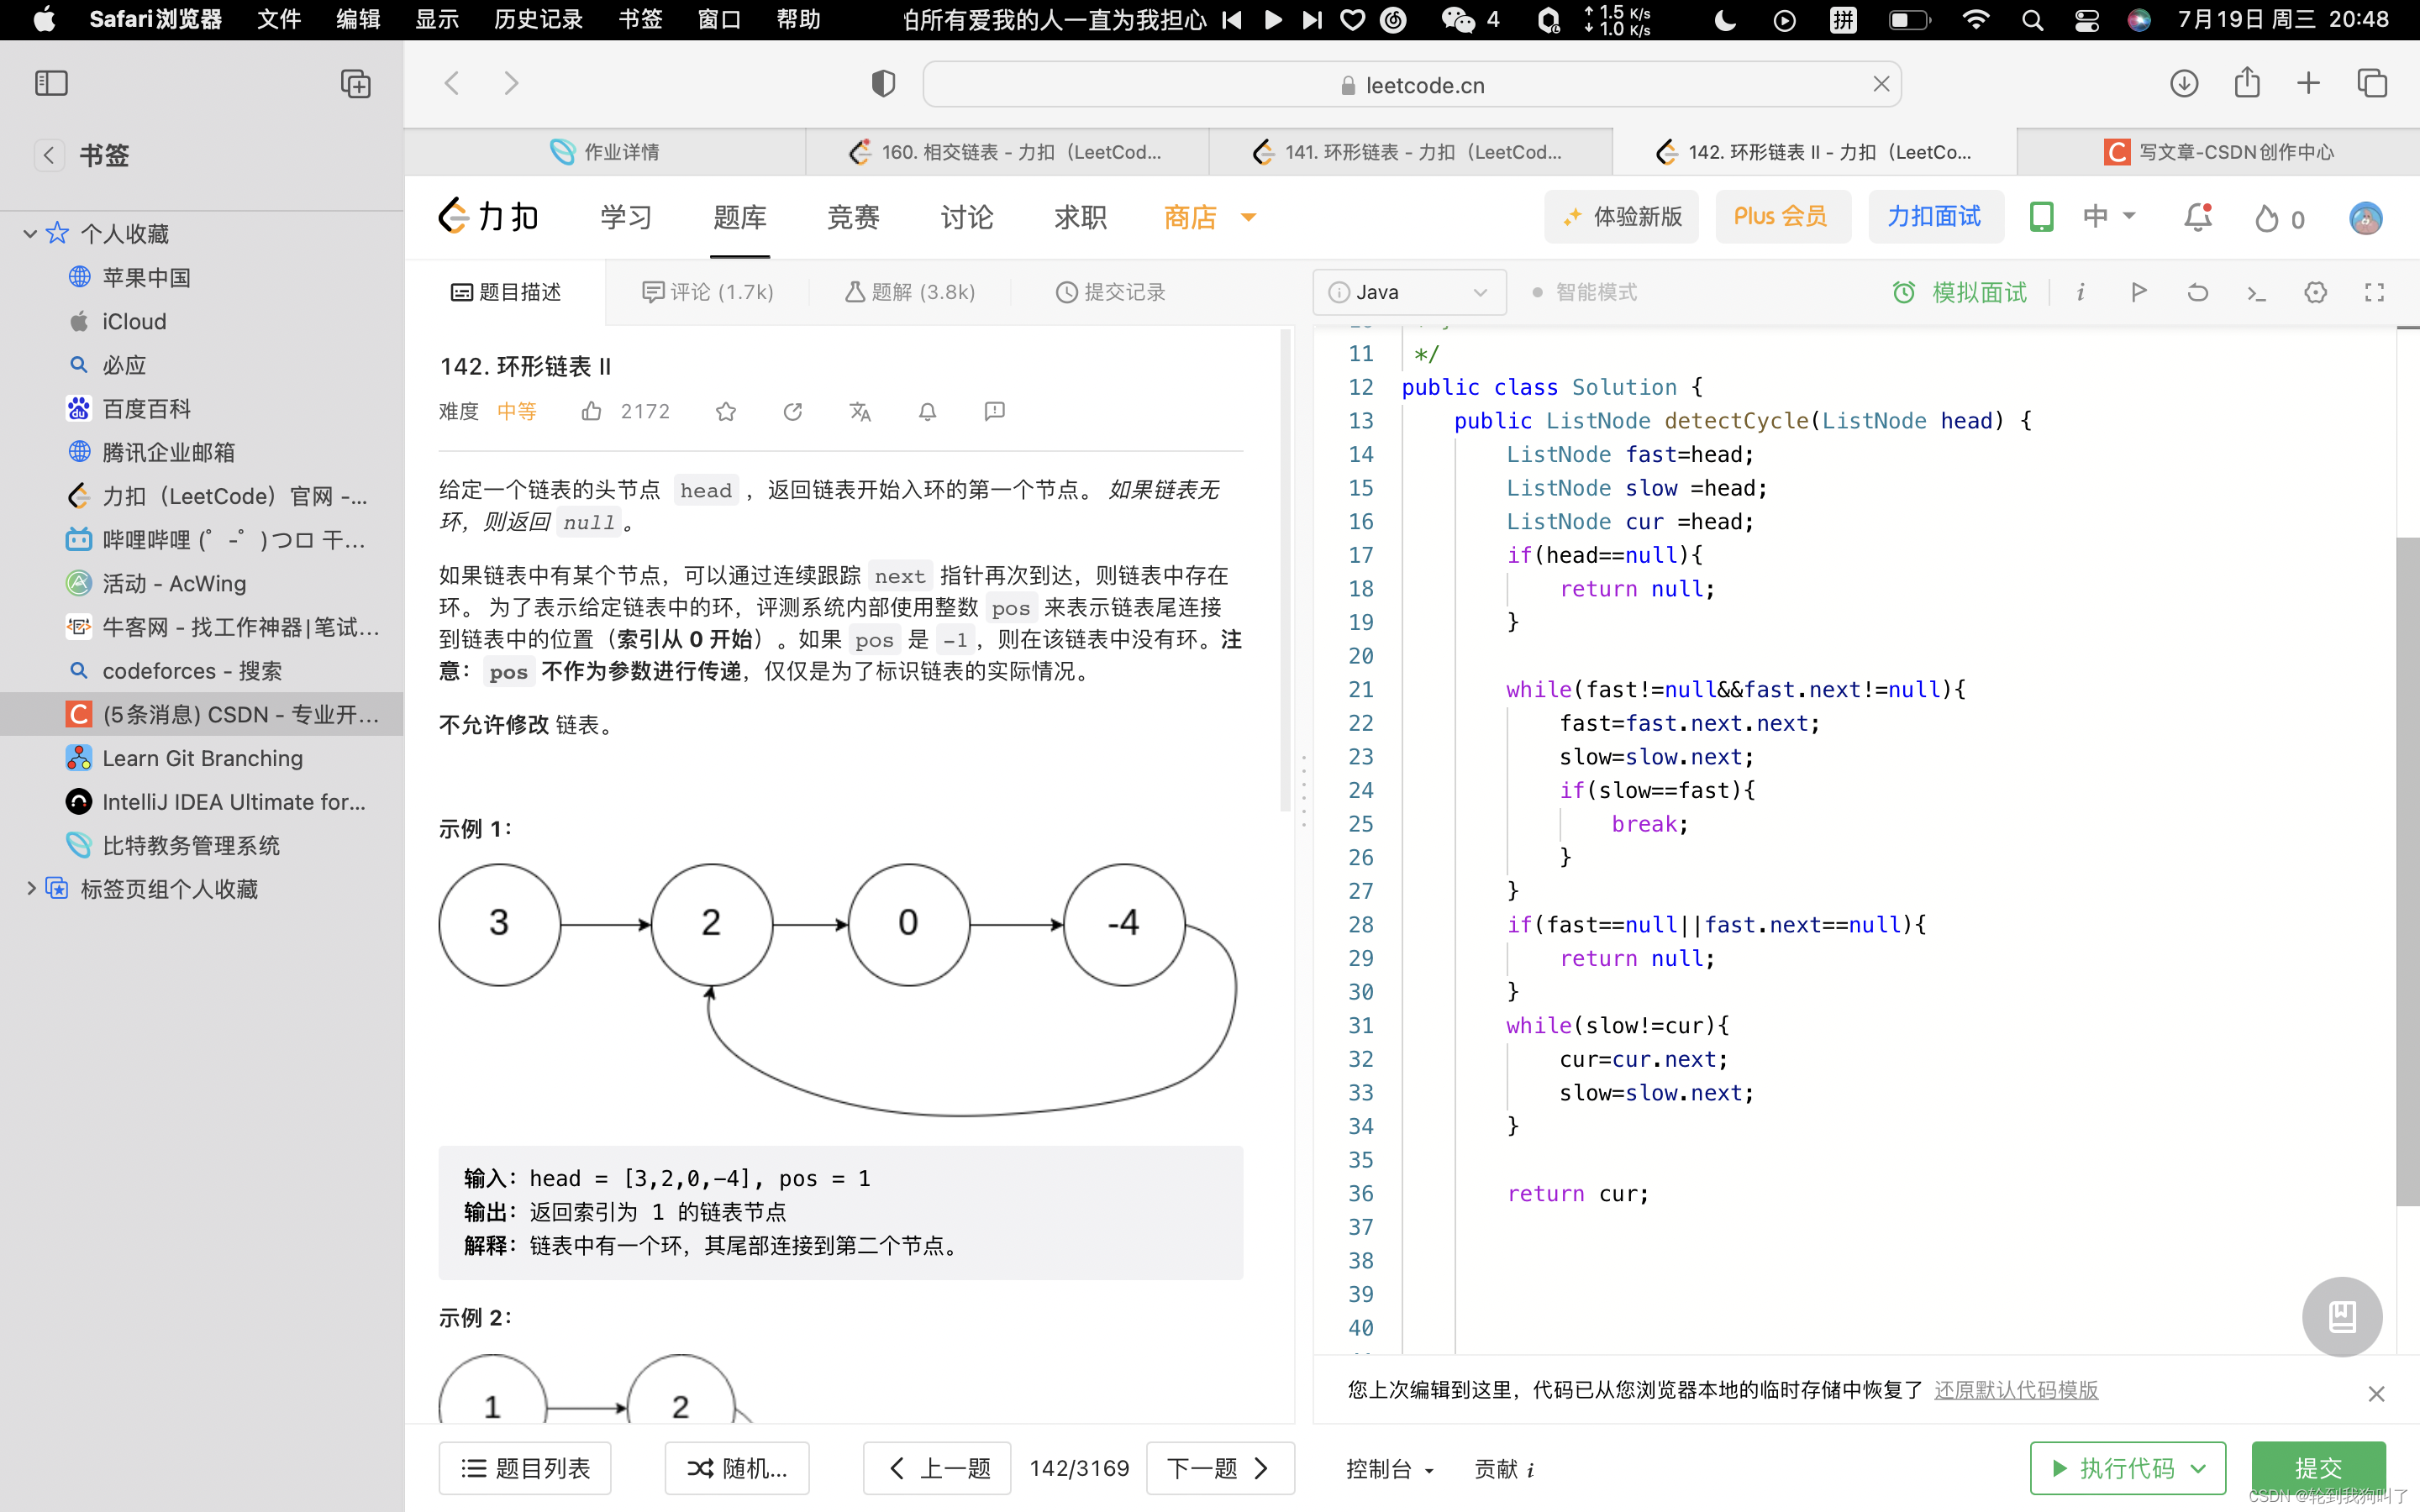Image resolution: width=2420 pixels, height=1512 pixels.
Task: Enter fullscreen editor mode icon
Action: pyautogui.click(x=2375, y=292)
